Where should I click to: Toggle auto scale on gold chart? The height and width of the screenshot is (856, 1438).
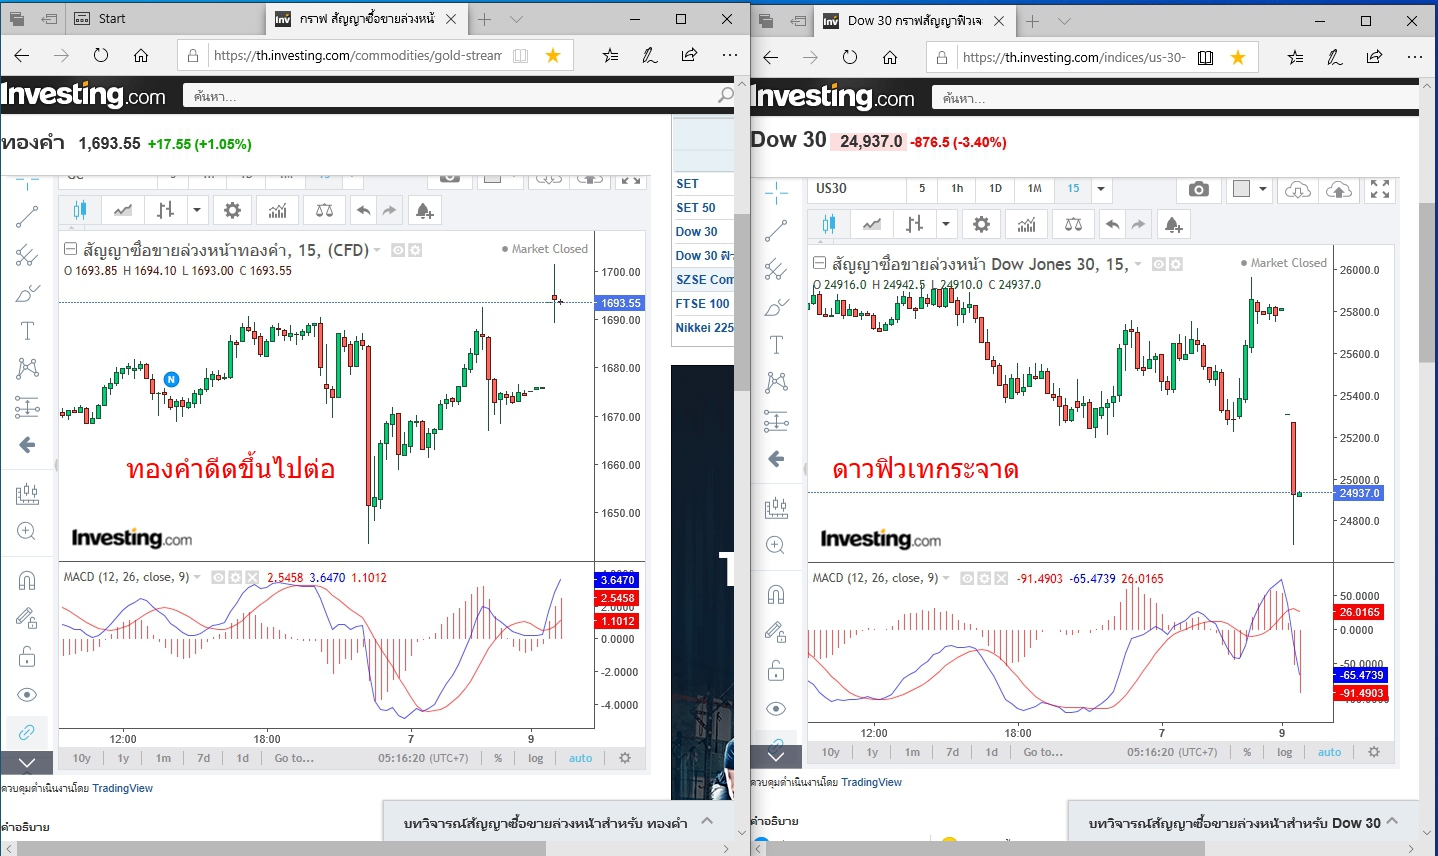click(x=581, y=758)
